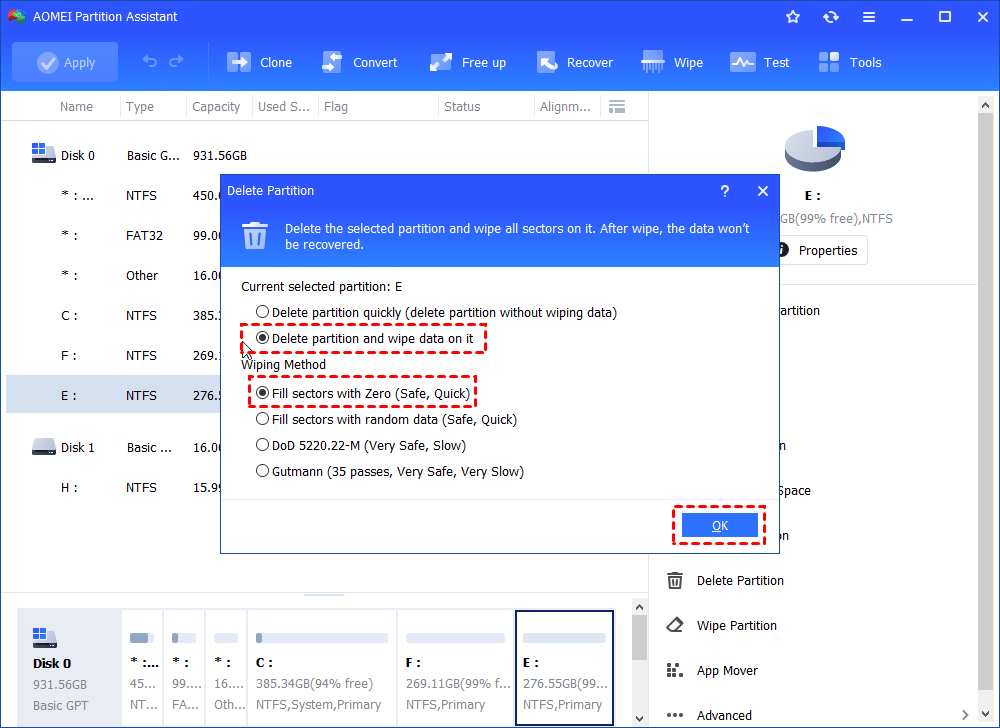
Task: Sort by Name column header
Action: pyautogui.click(x=76, y=106)
